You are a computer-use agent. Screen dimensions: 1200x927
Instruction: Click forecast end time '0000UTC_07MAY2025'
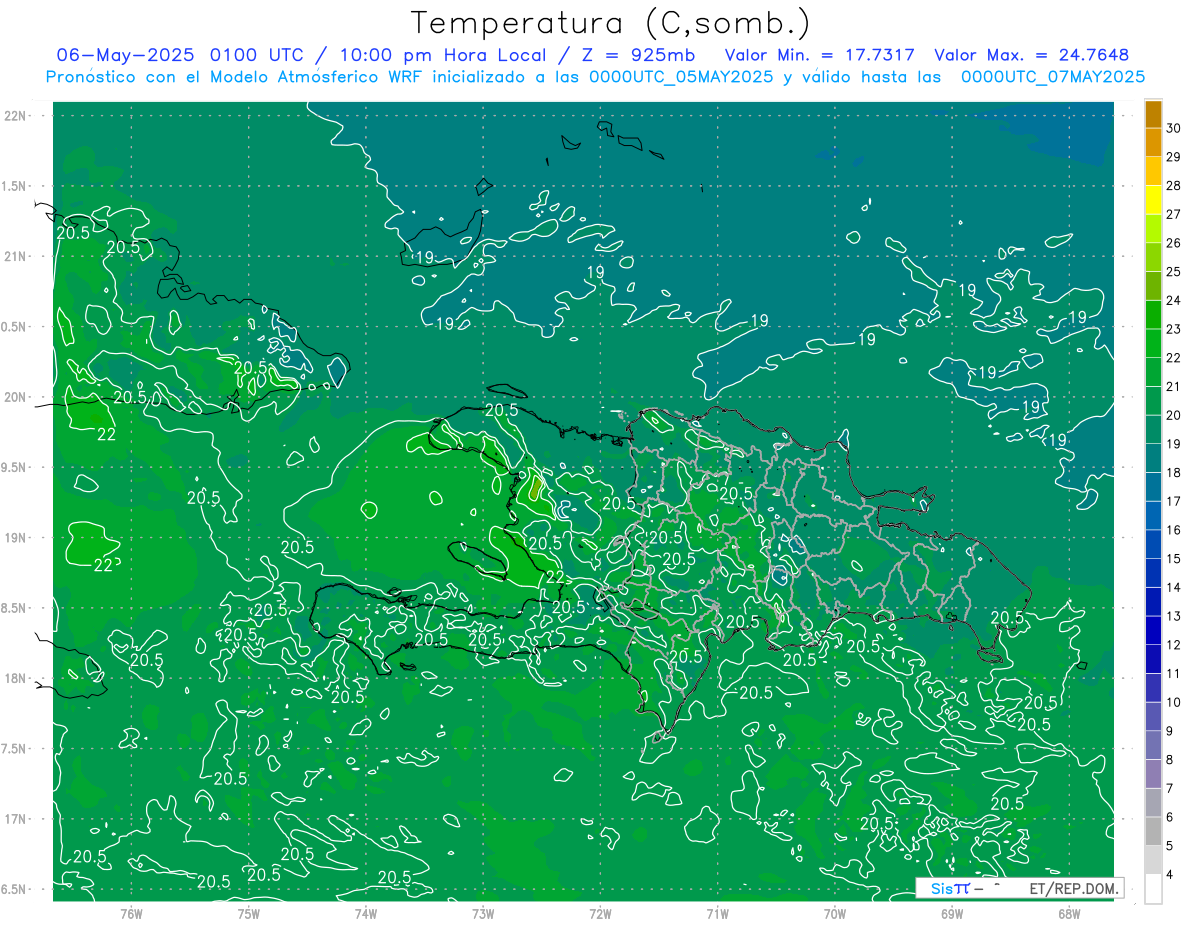(1053, 77)
